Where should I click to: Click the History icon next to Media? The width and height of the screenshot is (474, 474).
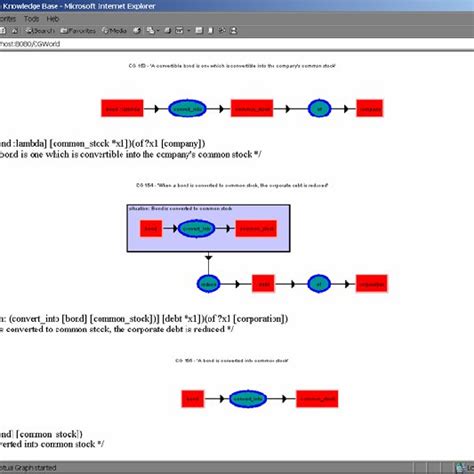[x=137, y=31]
